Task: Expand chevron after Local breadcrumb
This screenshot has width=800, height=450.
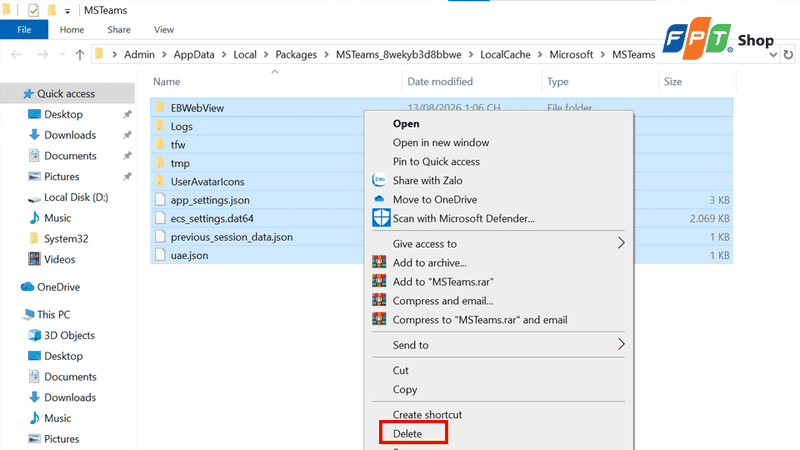Action: [266, 55]
